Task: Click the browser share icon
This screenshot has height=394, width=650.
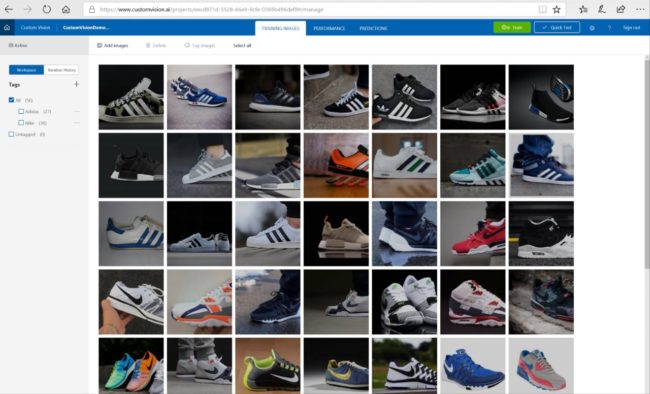Action: [621, 9]
